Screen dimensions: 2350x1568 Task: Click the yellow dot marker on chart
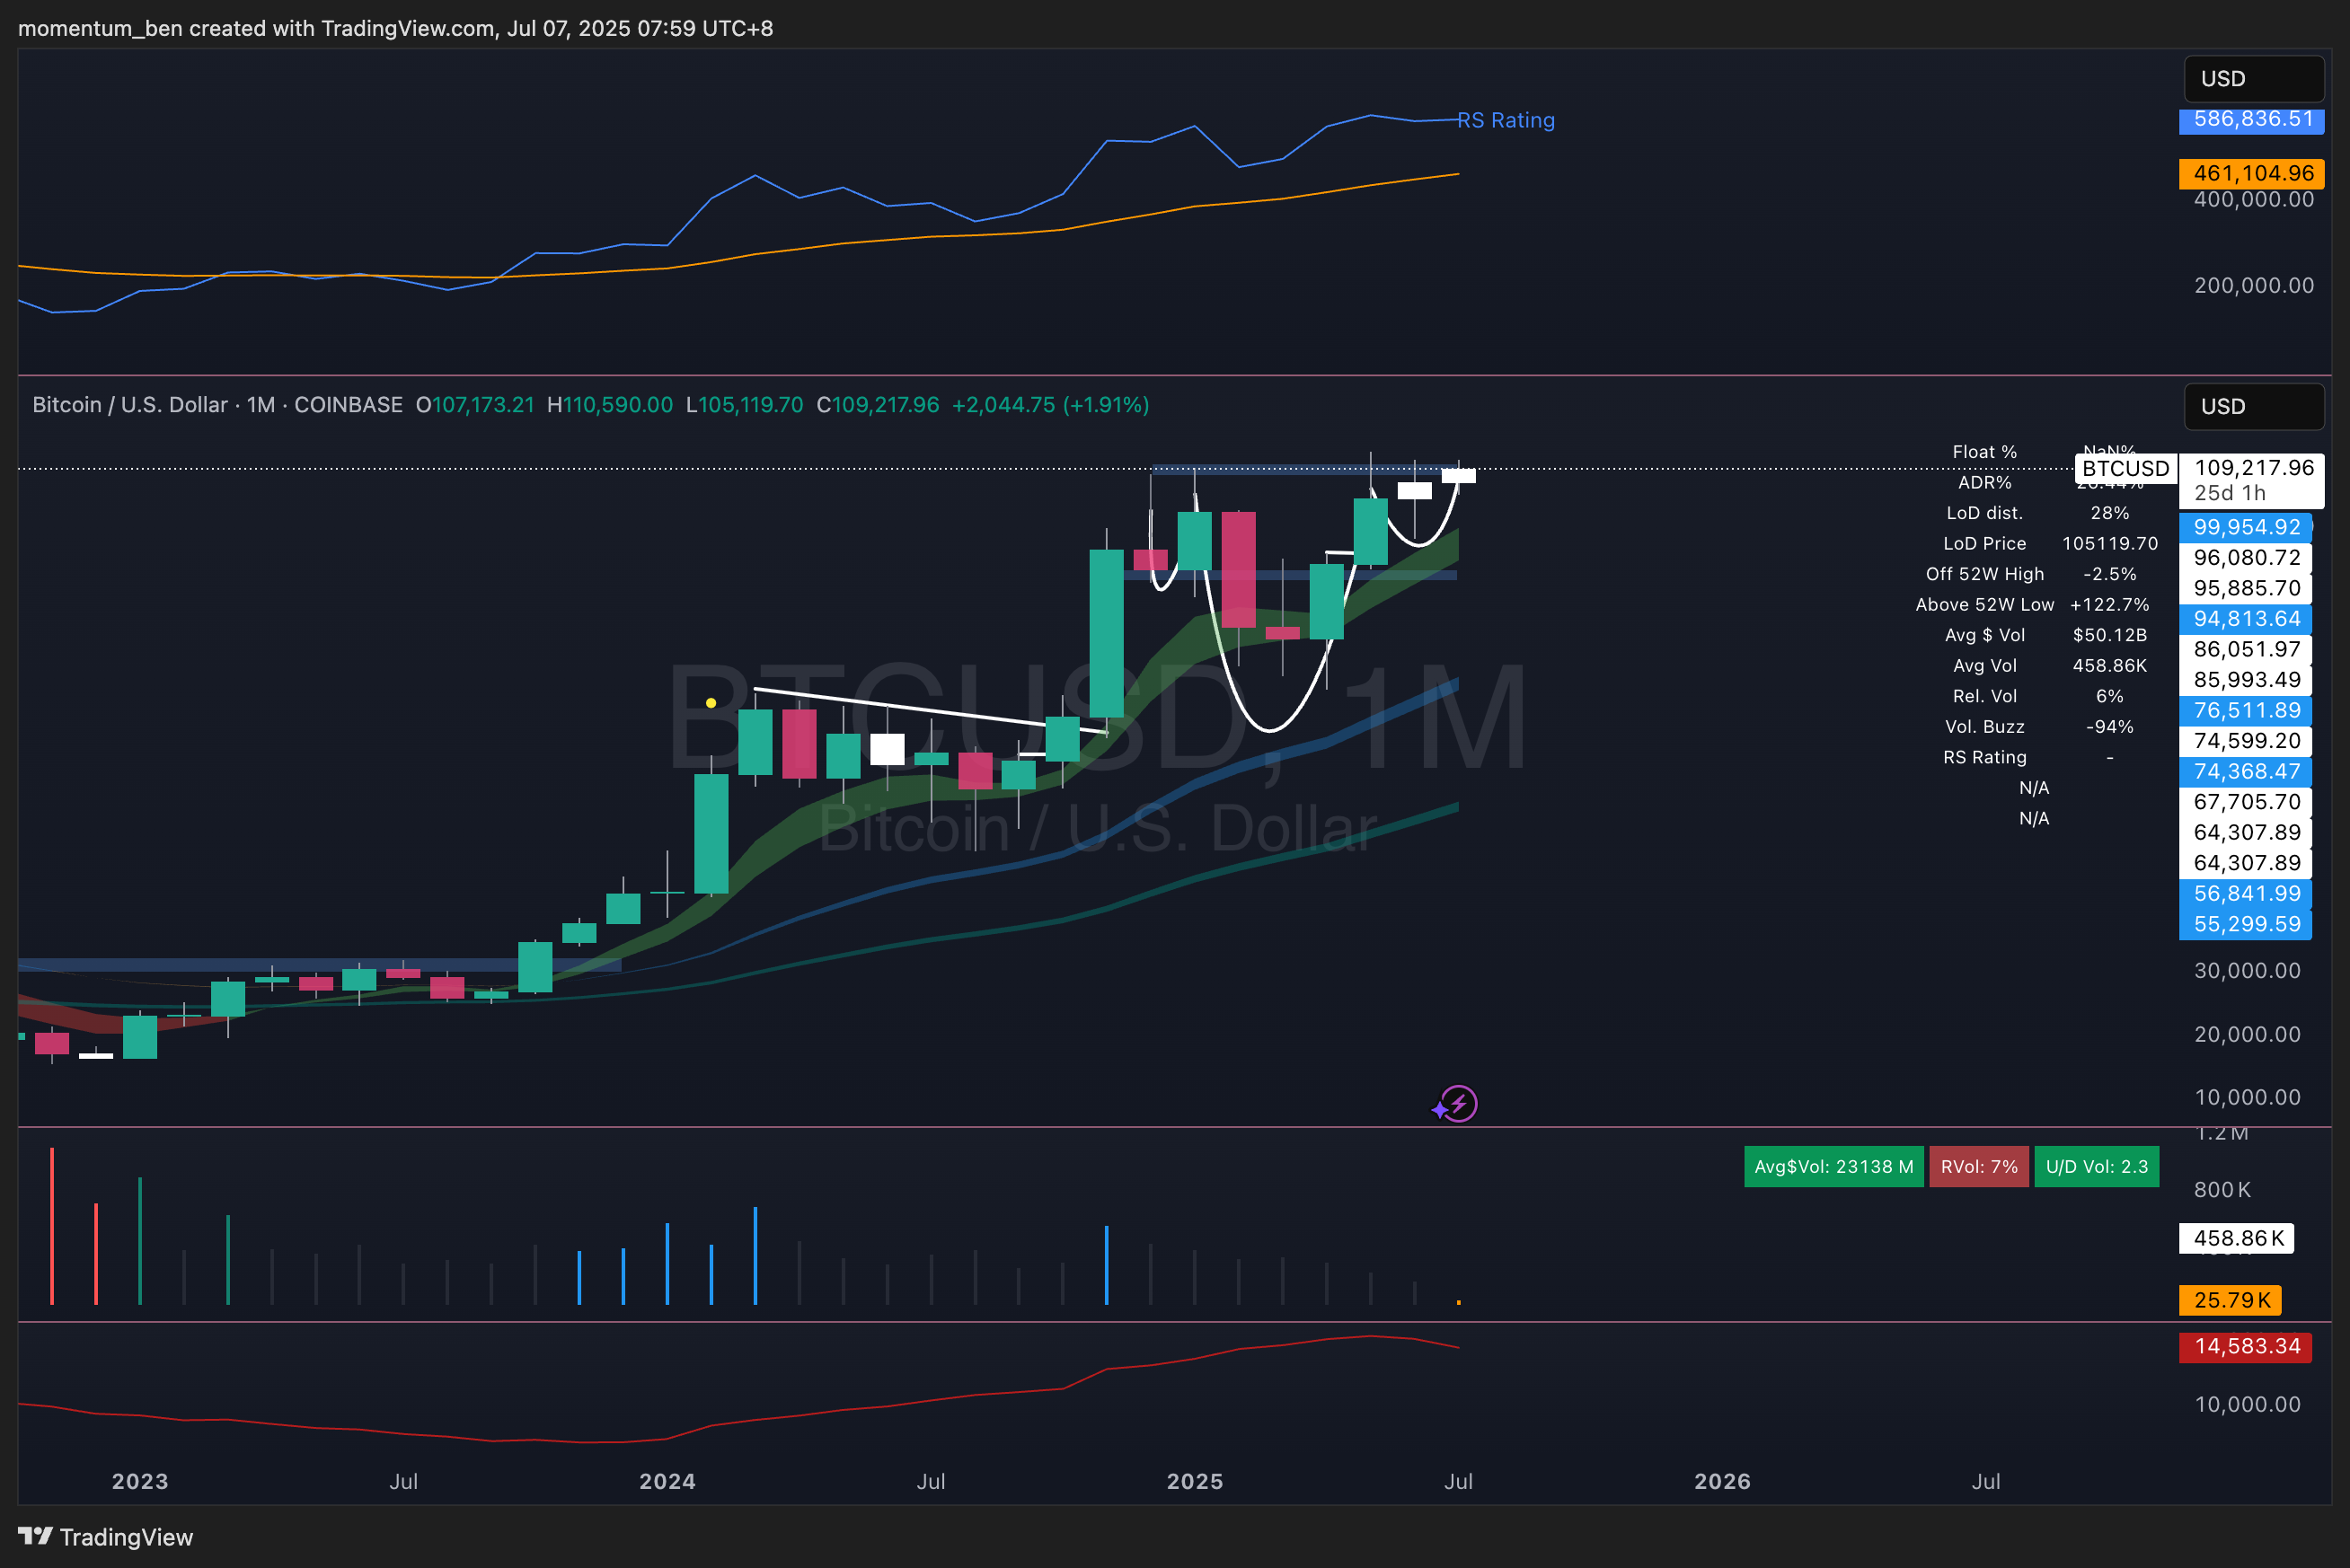click(711, 703)
